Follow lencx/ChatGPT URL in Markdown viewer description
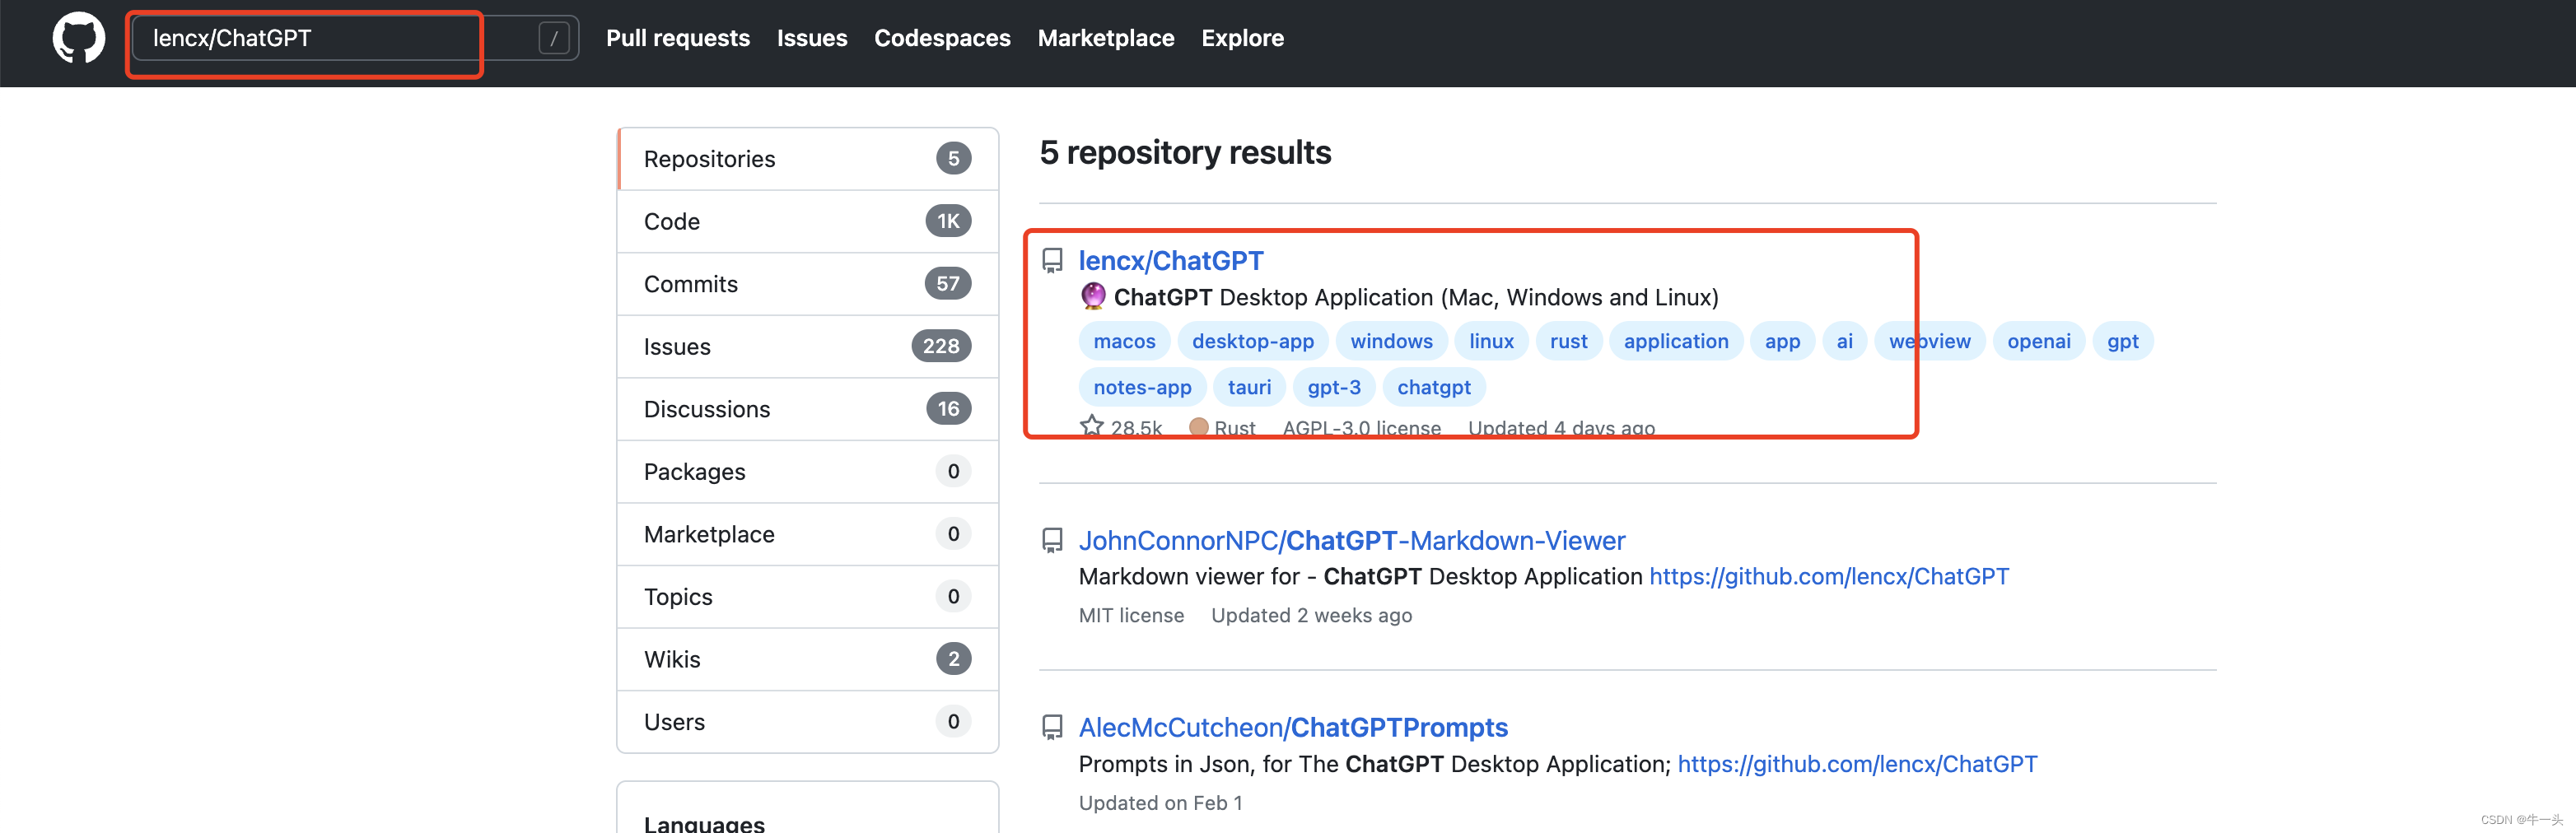 pyautogui.click(x=1828, y=577)
